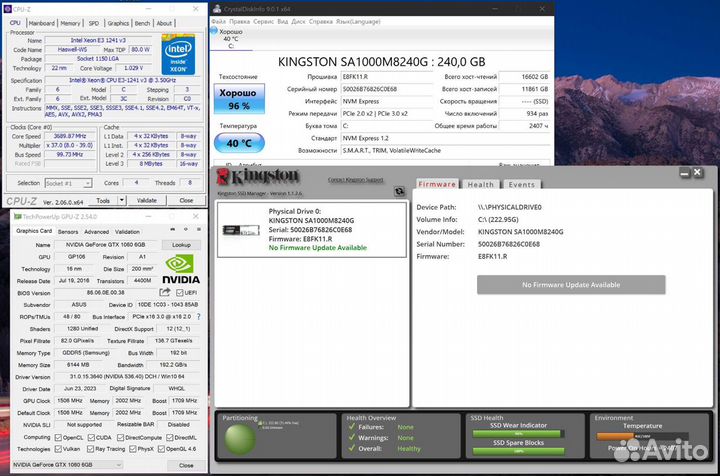The image size is (720, 476).
Task: Open the GPU selector dropdown in GPU-Z
Action: coord(67,465)
